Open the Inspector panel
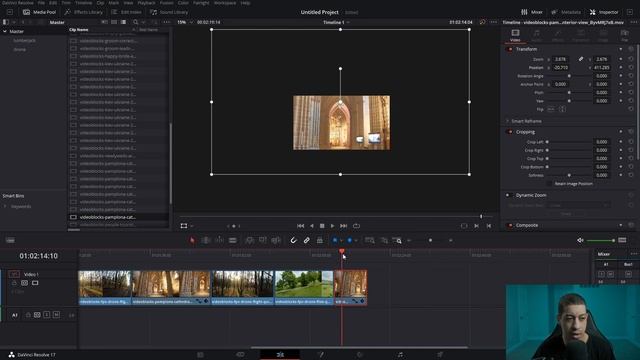The height and width of the screenshot is (360, 640). click(604, 12)
